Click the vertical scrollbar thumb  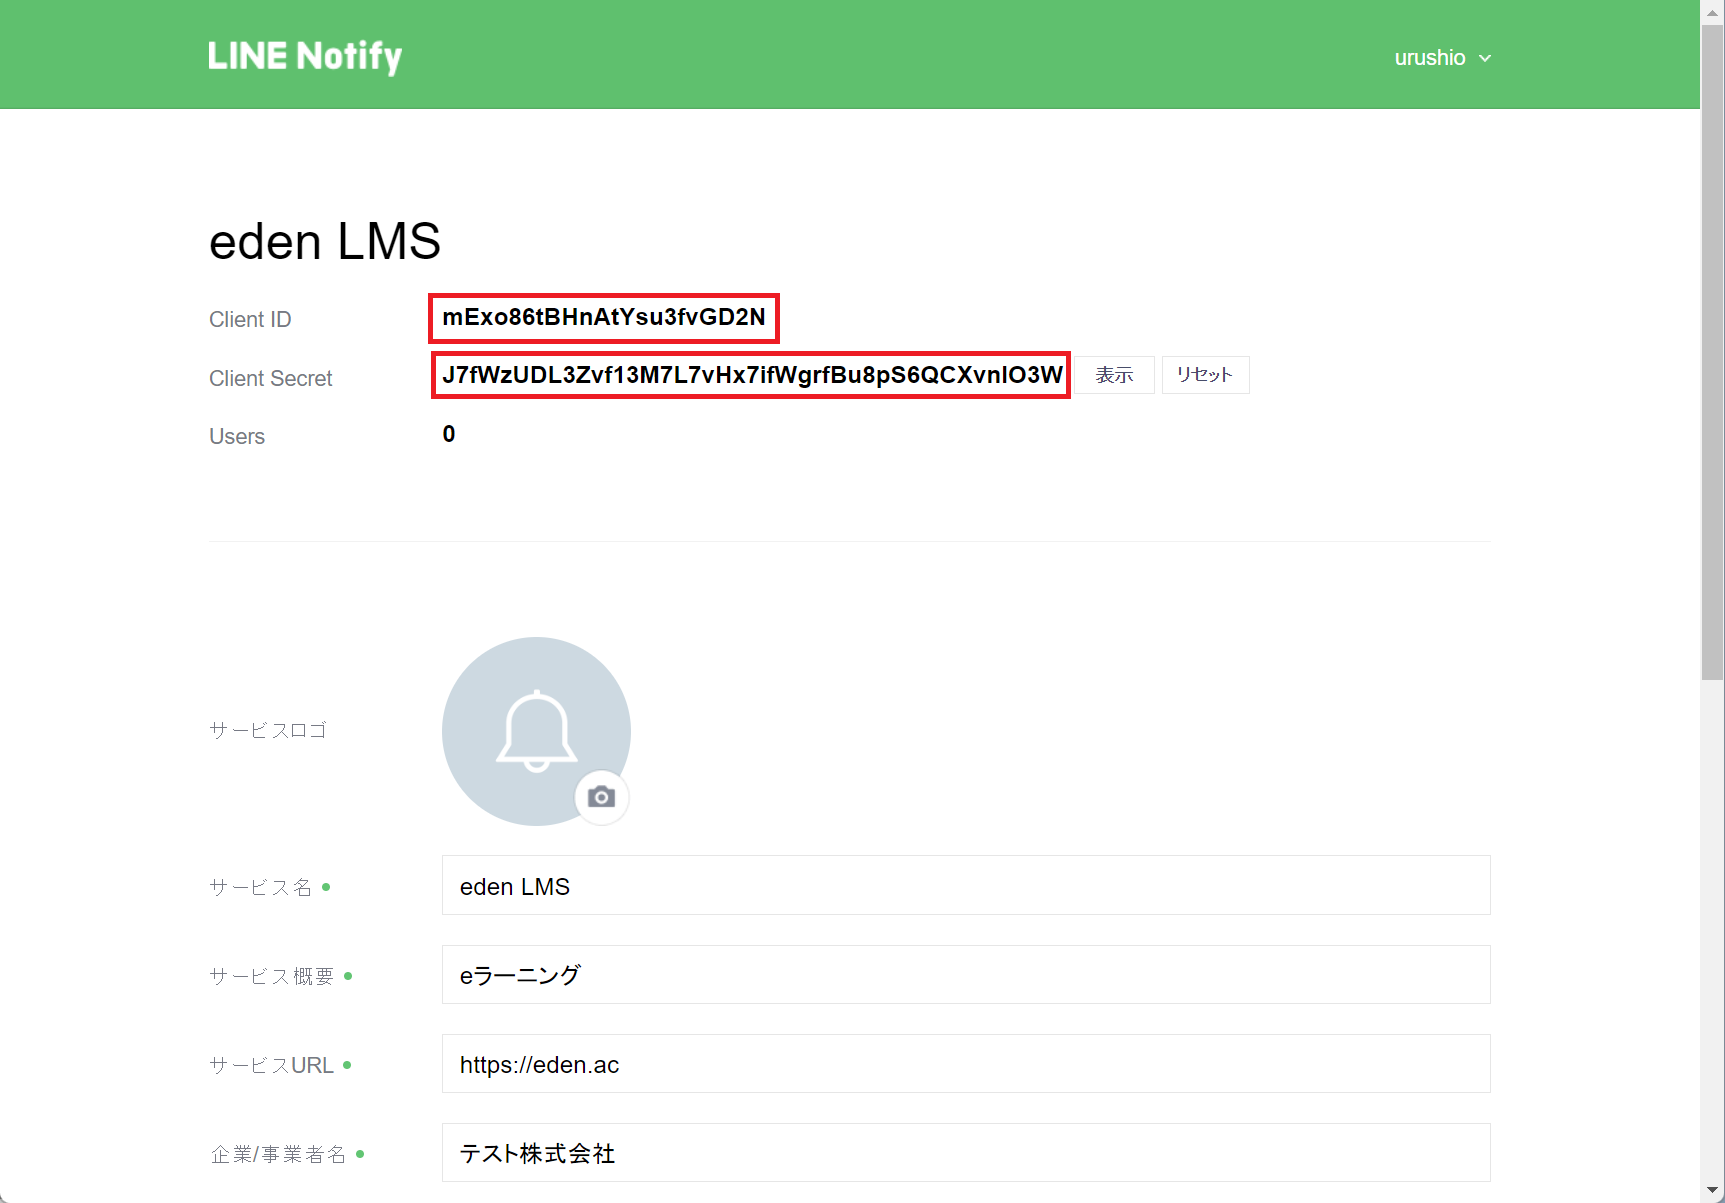1713,352
